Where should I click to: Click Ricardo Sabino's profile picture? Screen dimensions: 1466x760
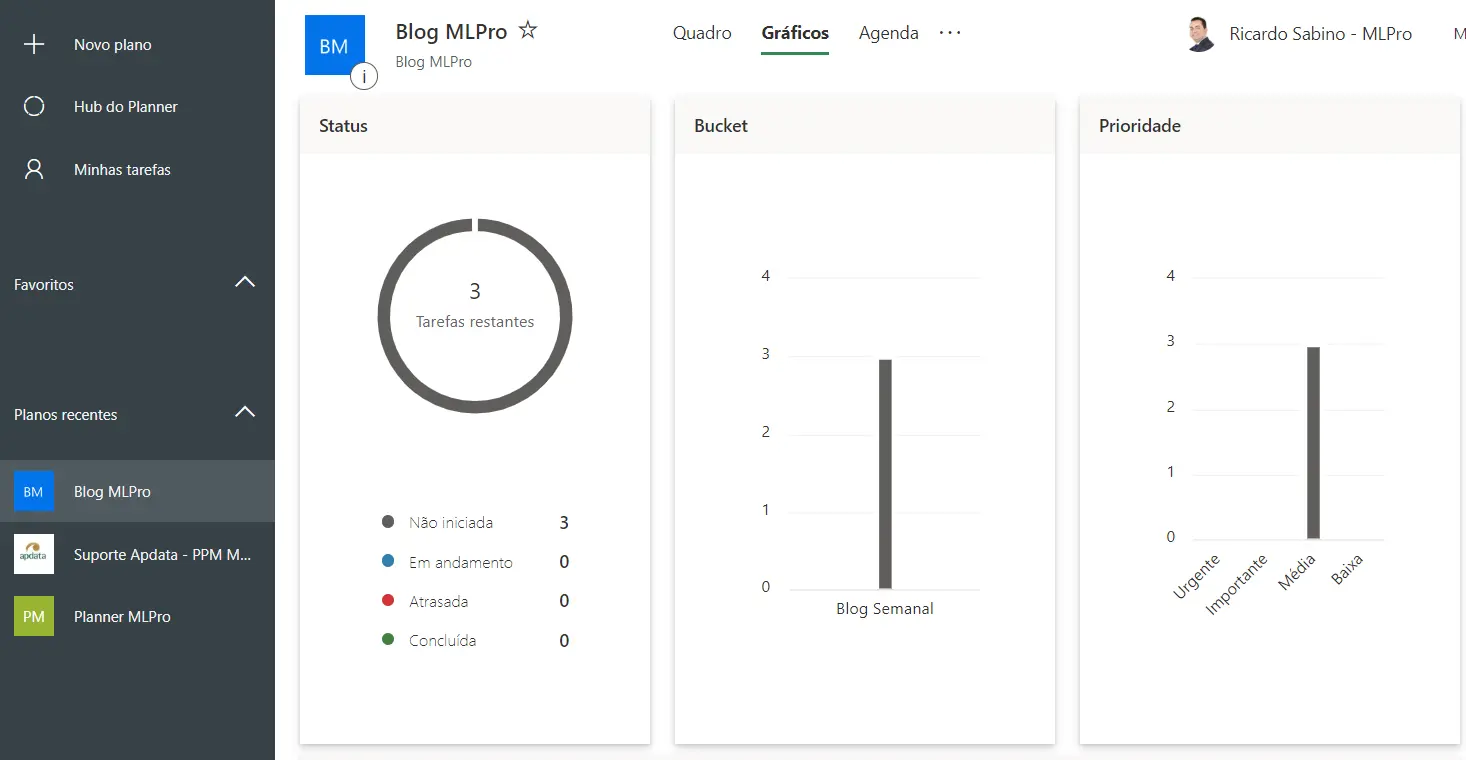click(1198, 33)
